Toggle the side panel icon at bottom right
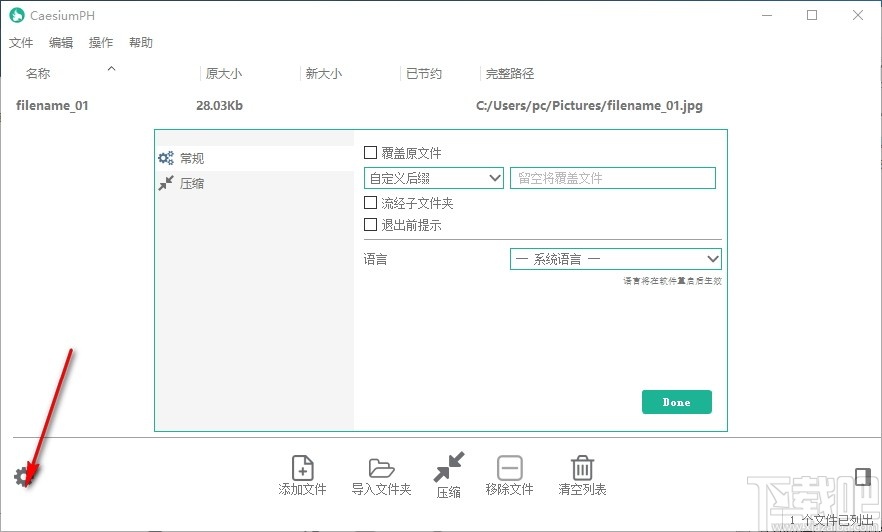The height and width of the screenshot is (532, 882). (x=863, y=477)
